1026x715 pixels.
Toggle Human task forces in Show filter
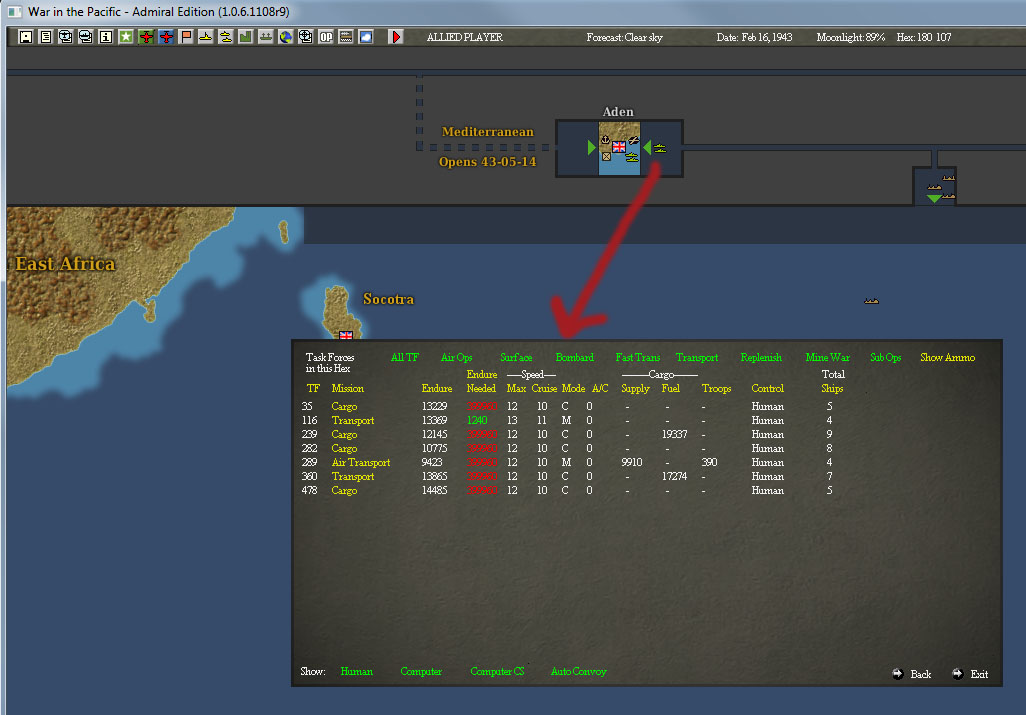click(357, 672)
